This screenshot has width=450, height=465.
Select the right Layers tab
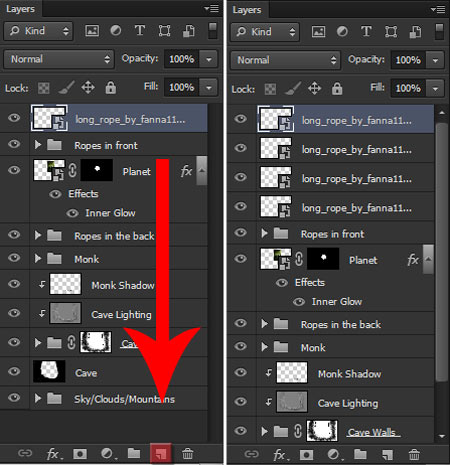[x=247, y=10]
